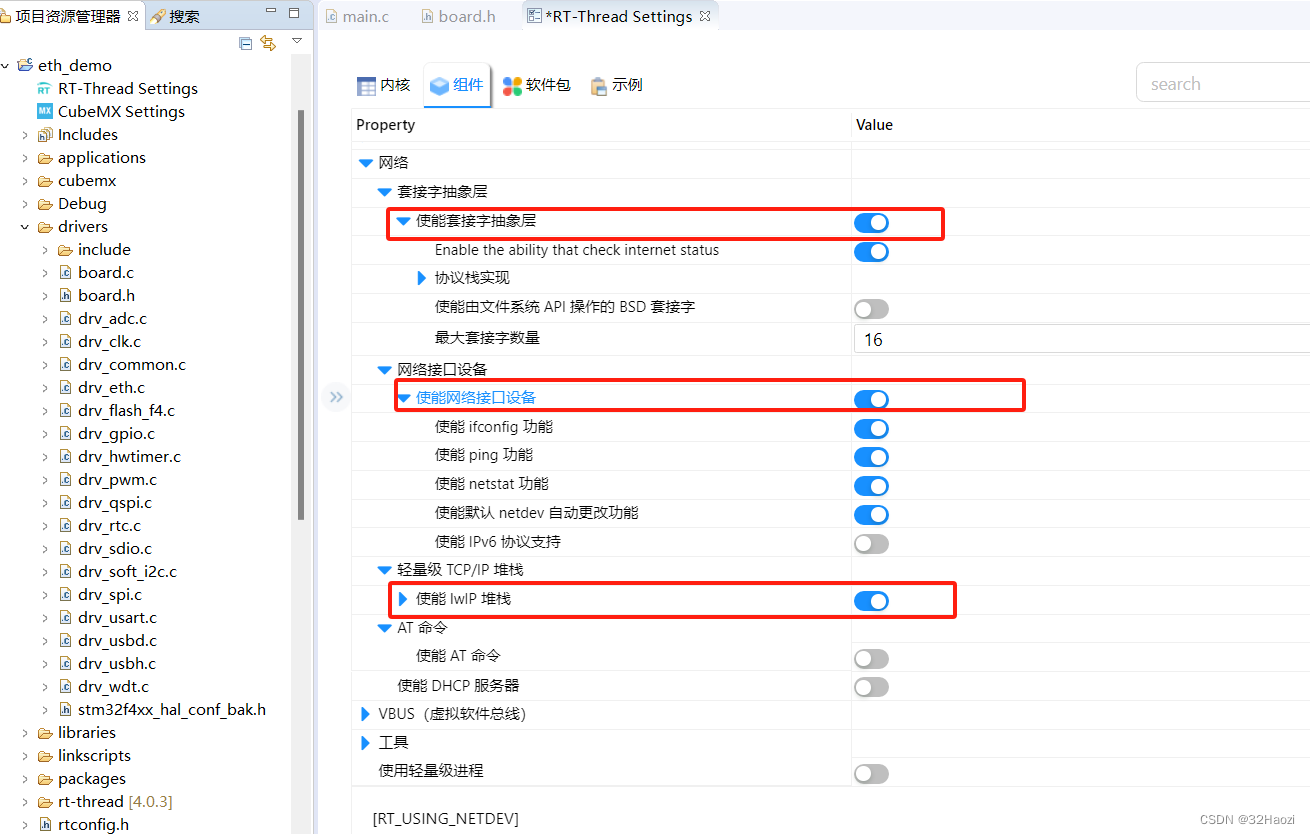Viewport: 1310px width, 834px height.
Task: Collapse the drivers folder
Action: coord(25,227)
